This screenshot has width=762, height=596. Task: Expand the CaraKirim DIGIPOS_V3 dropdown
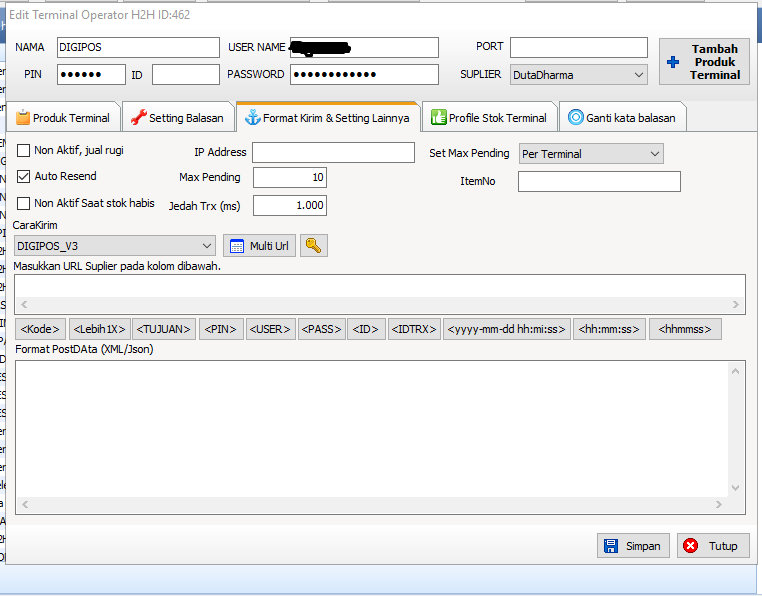207,246
